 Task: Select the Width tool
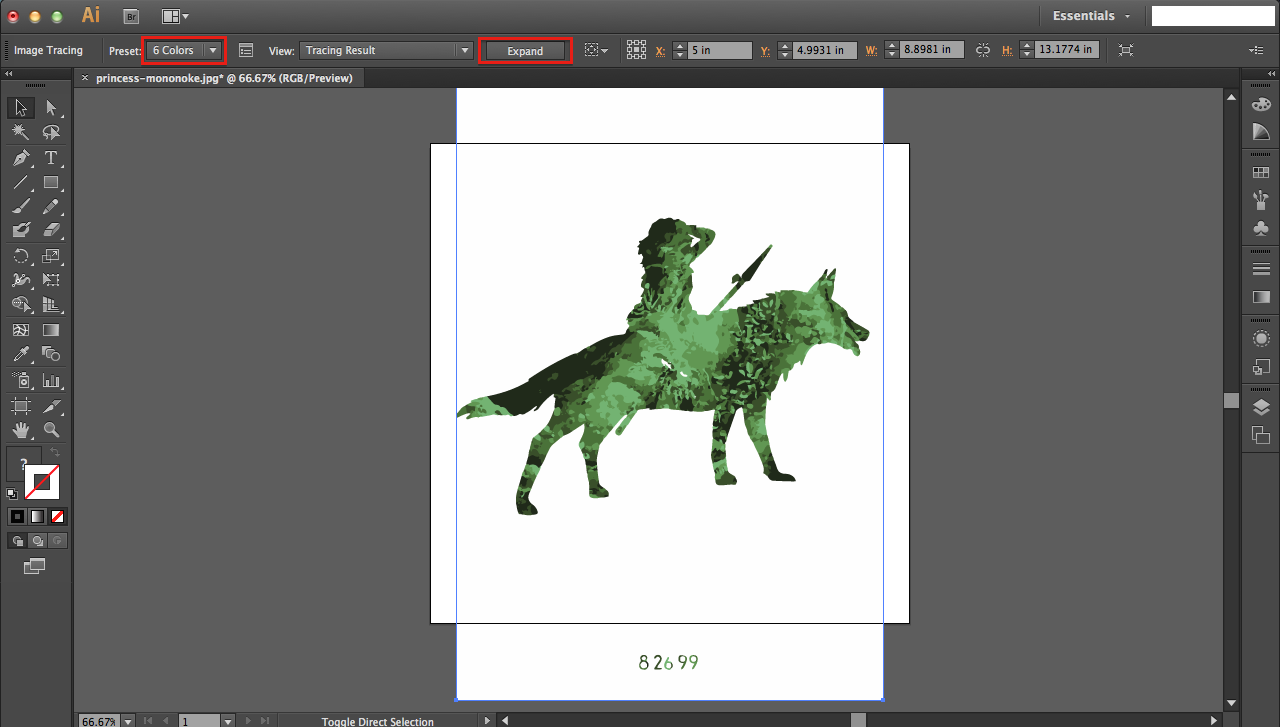21,280
